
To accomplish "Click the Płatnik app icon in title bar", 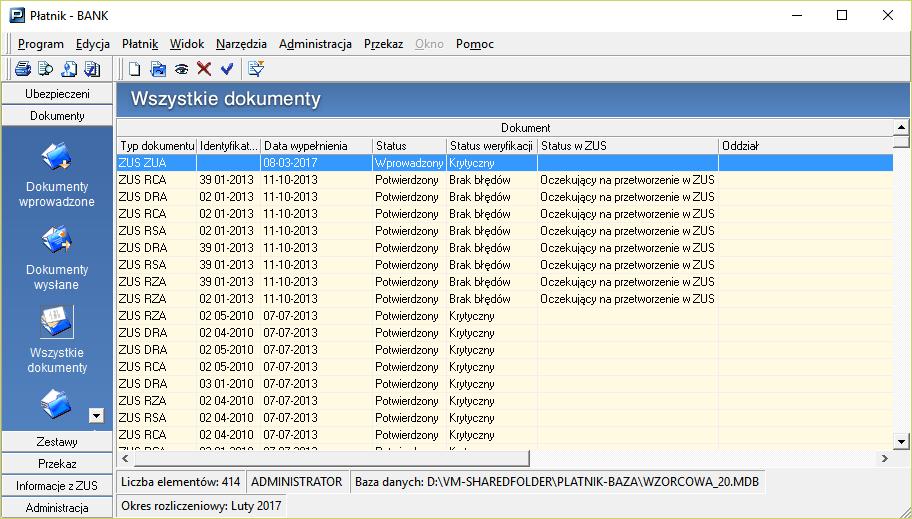I will pyautogui.click(x=17, y=15).
